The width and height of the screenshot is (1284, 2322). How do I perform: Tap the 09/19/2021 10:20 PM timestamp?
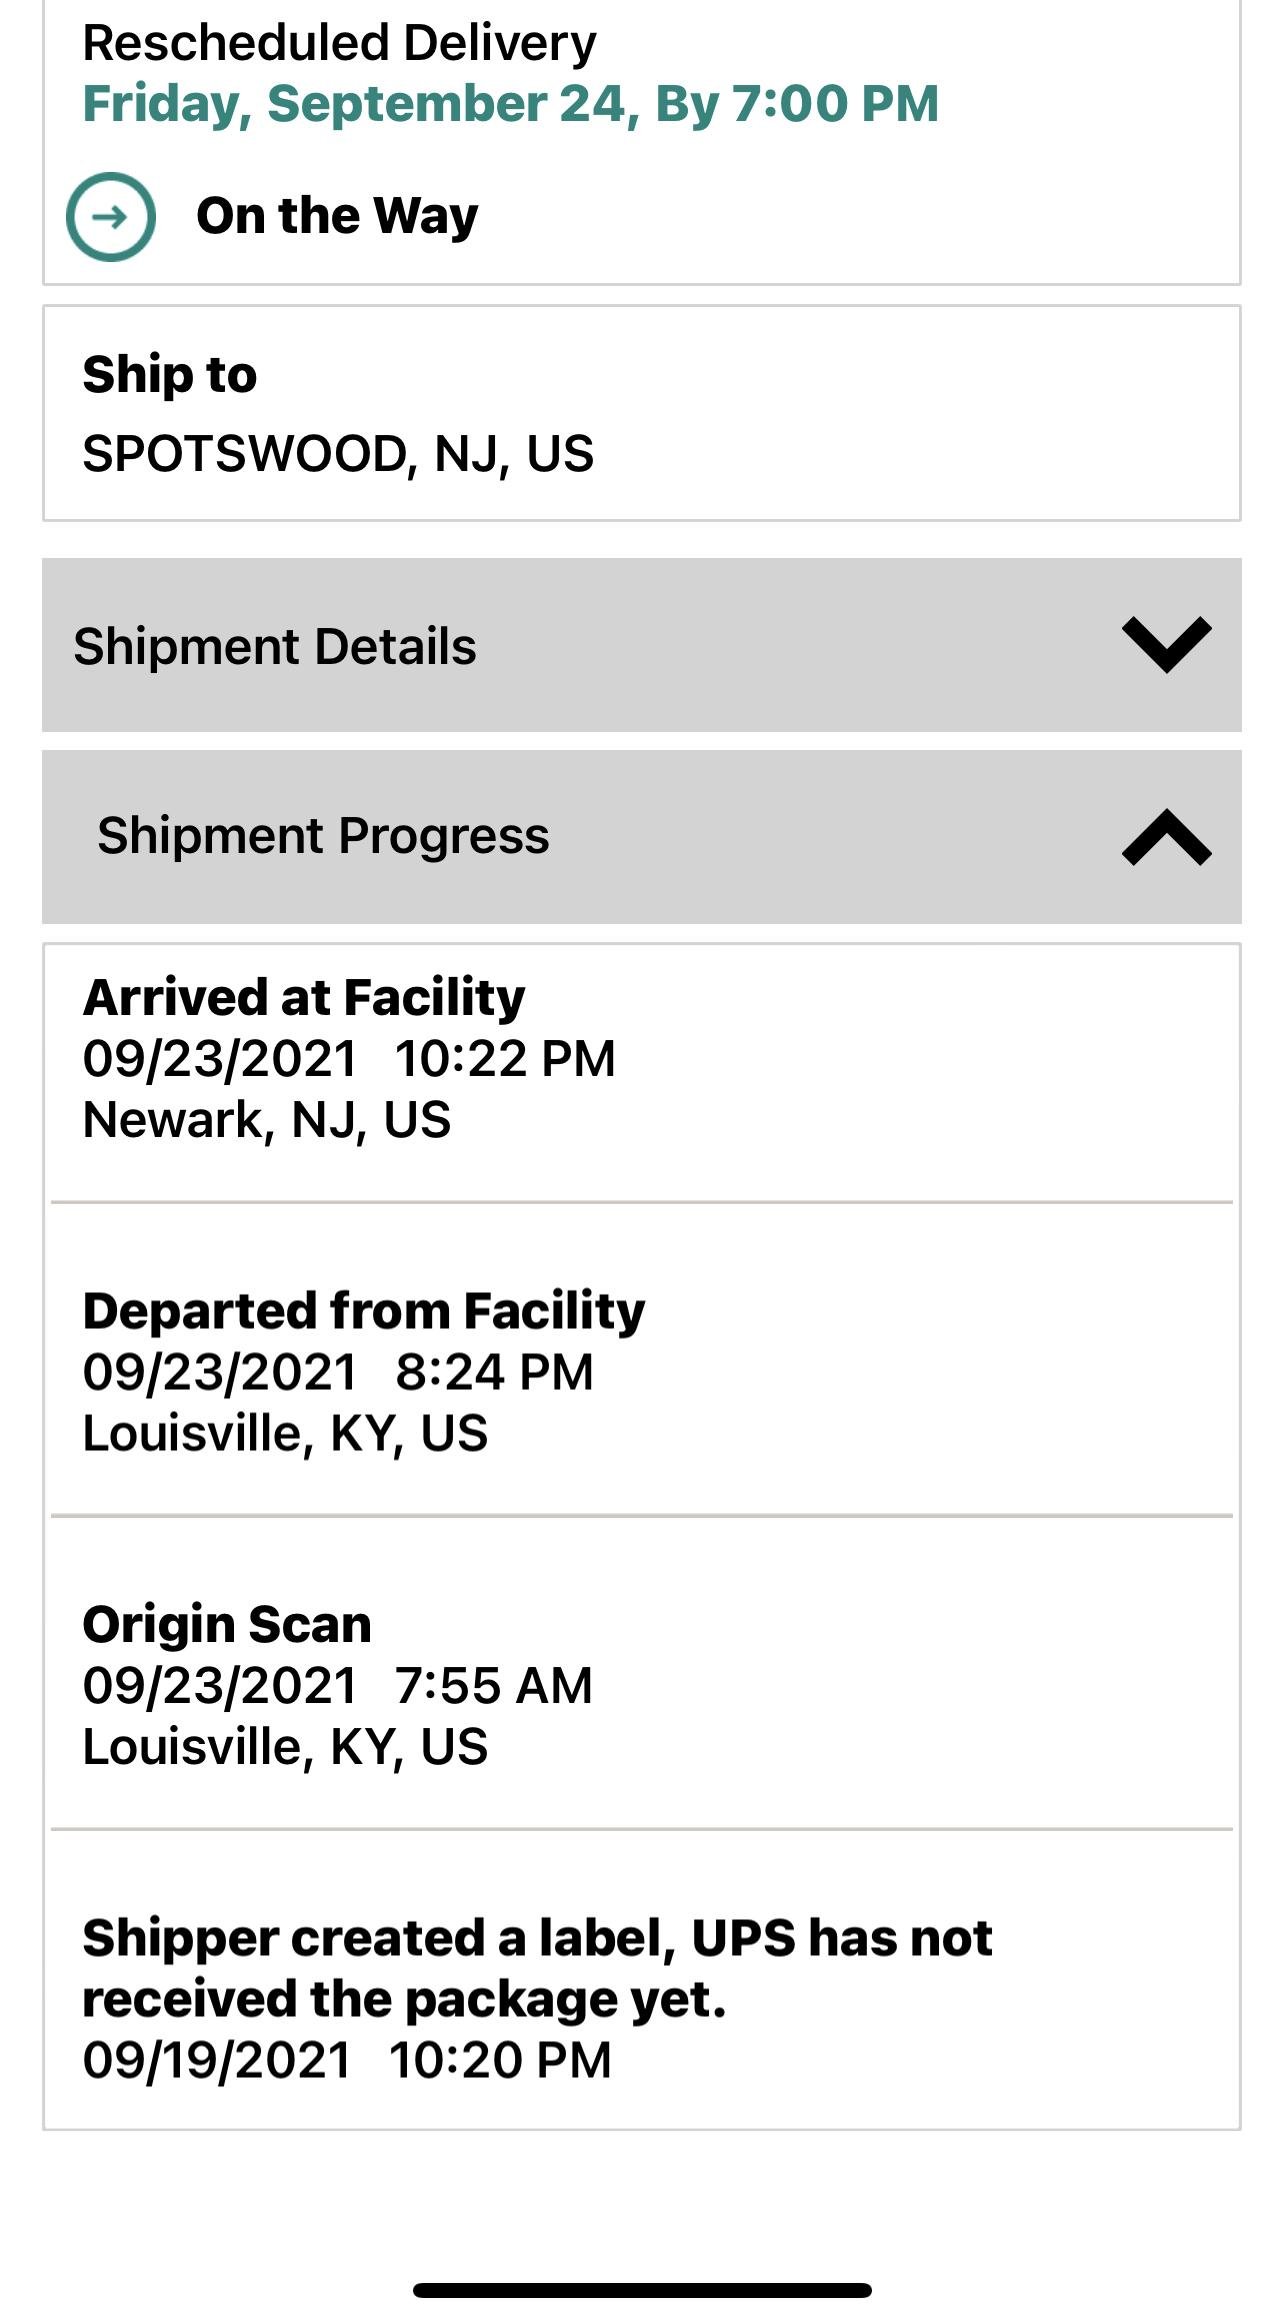346,2061
